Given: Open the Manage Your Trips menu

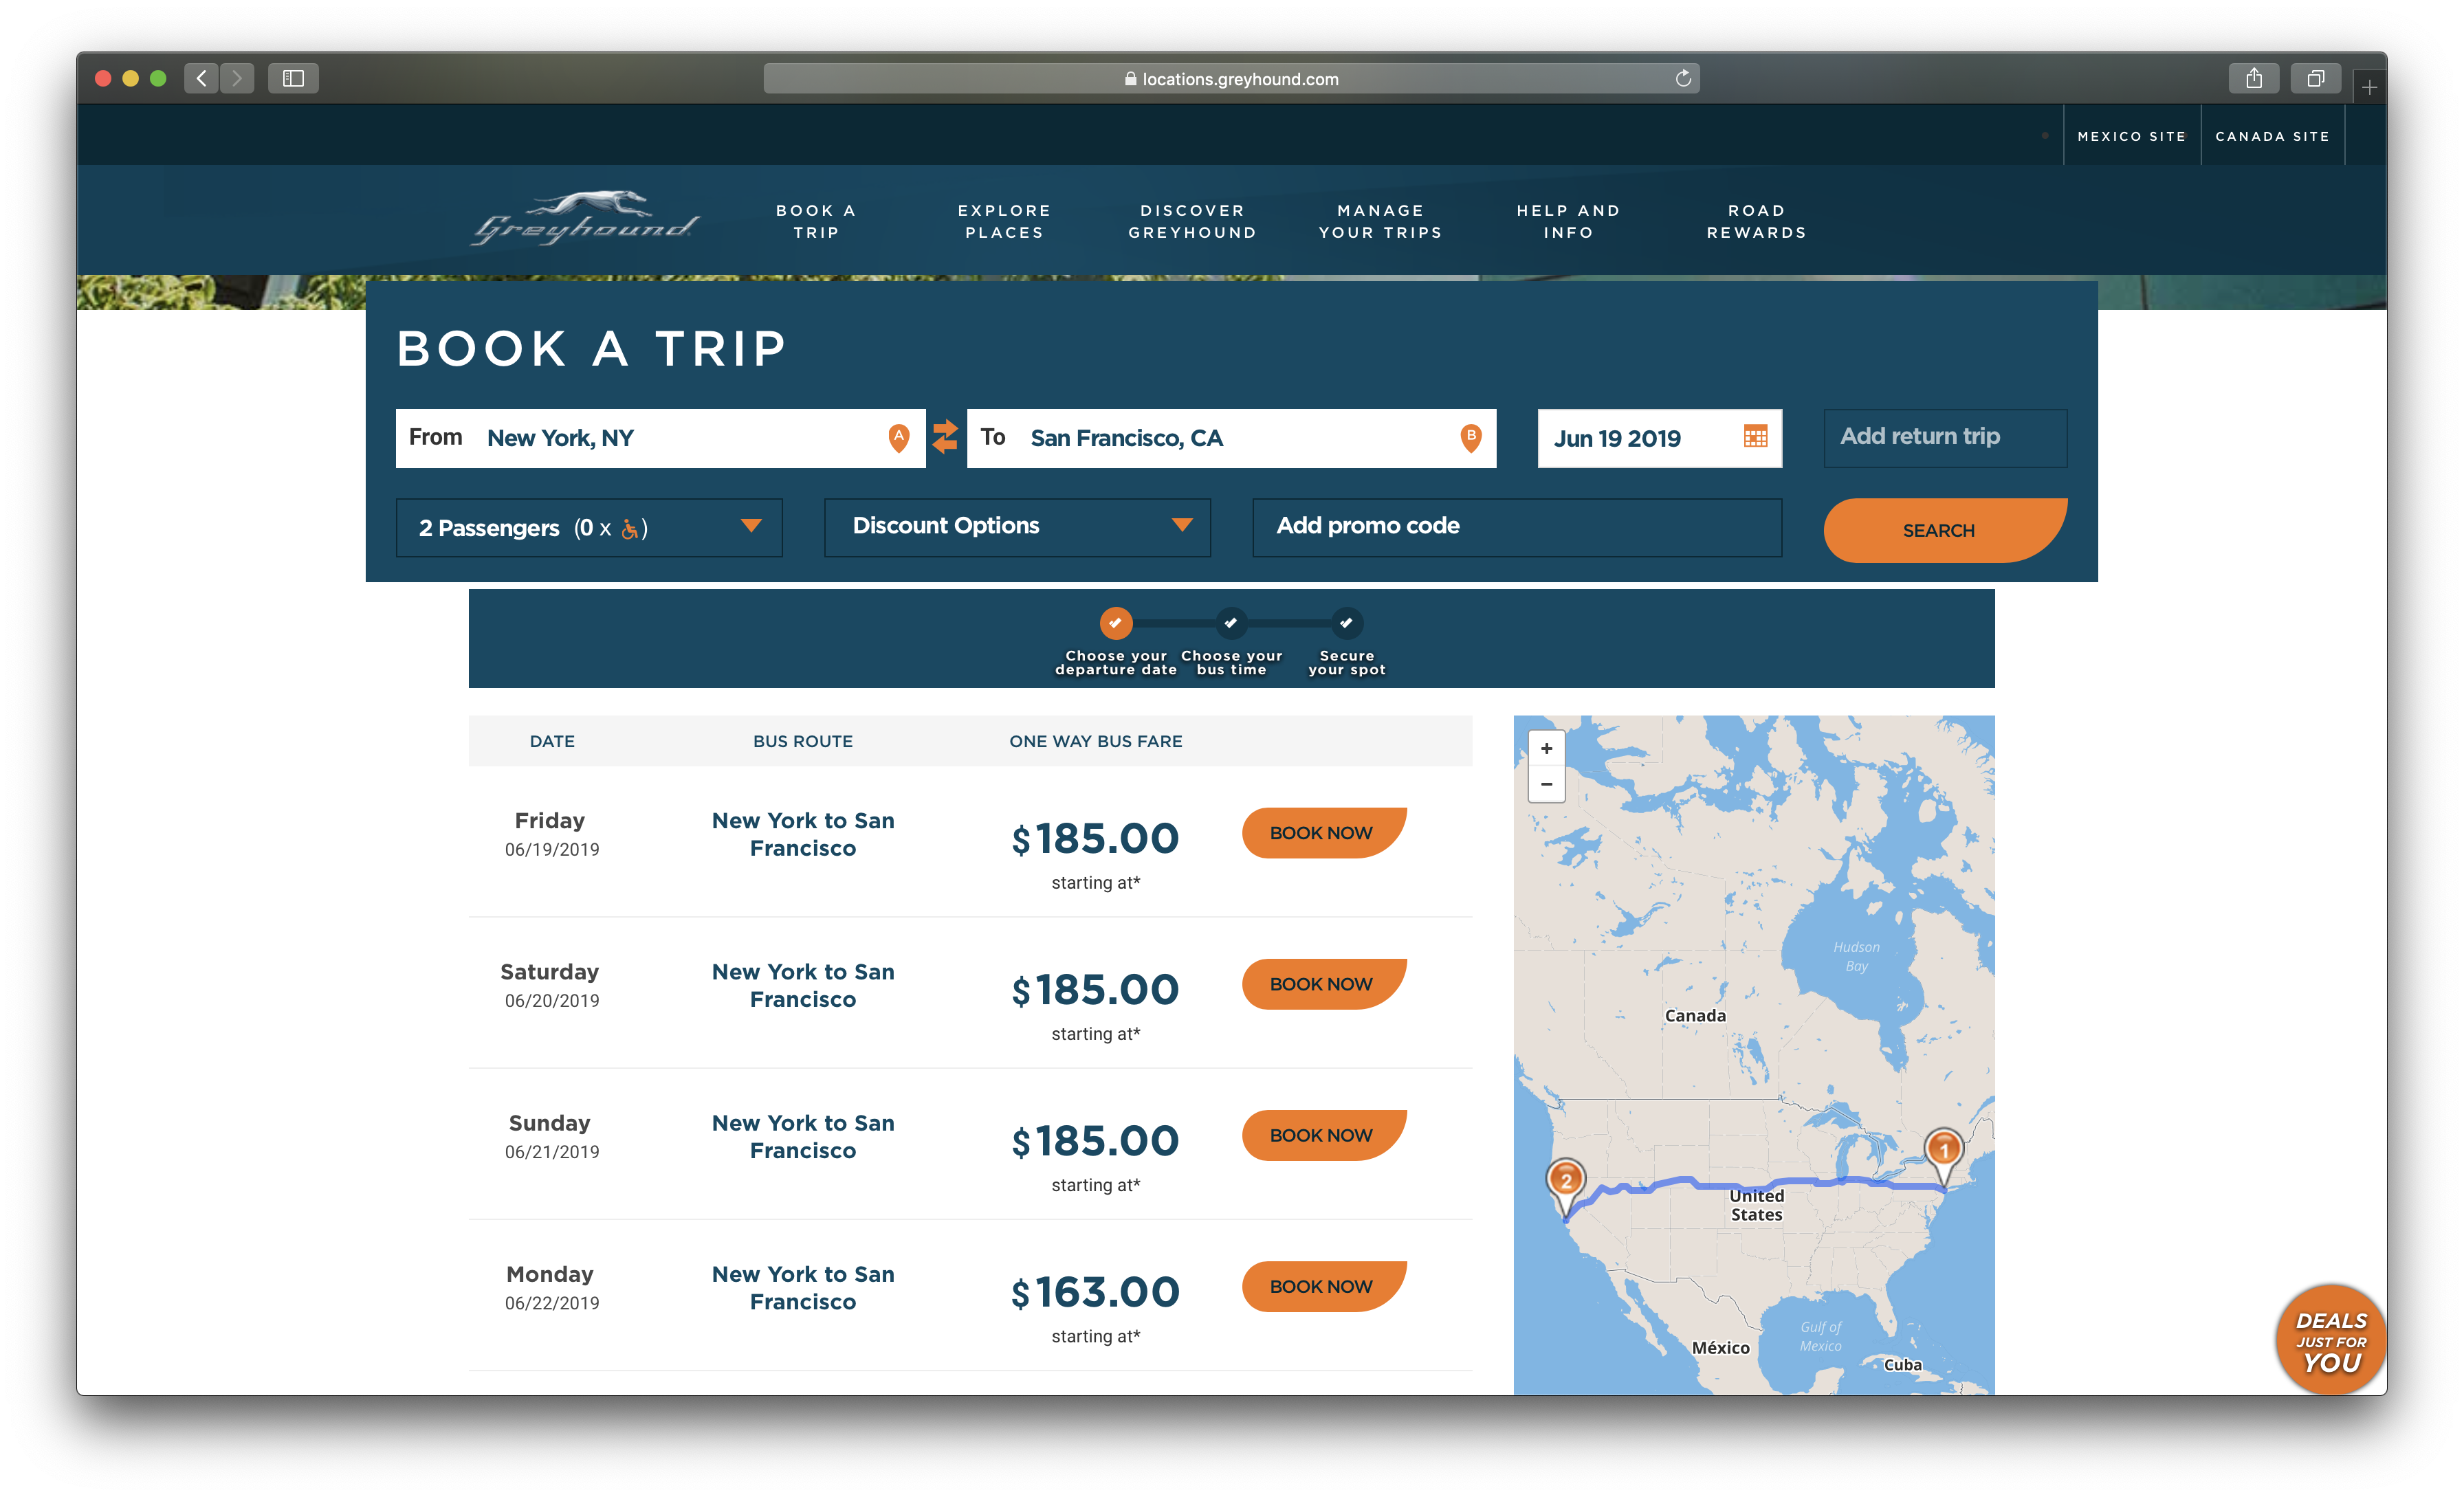Looking at the screenshot, I should tap(1380, 221).
